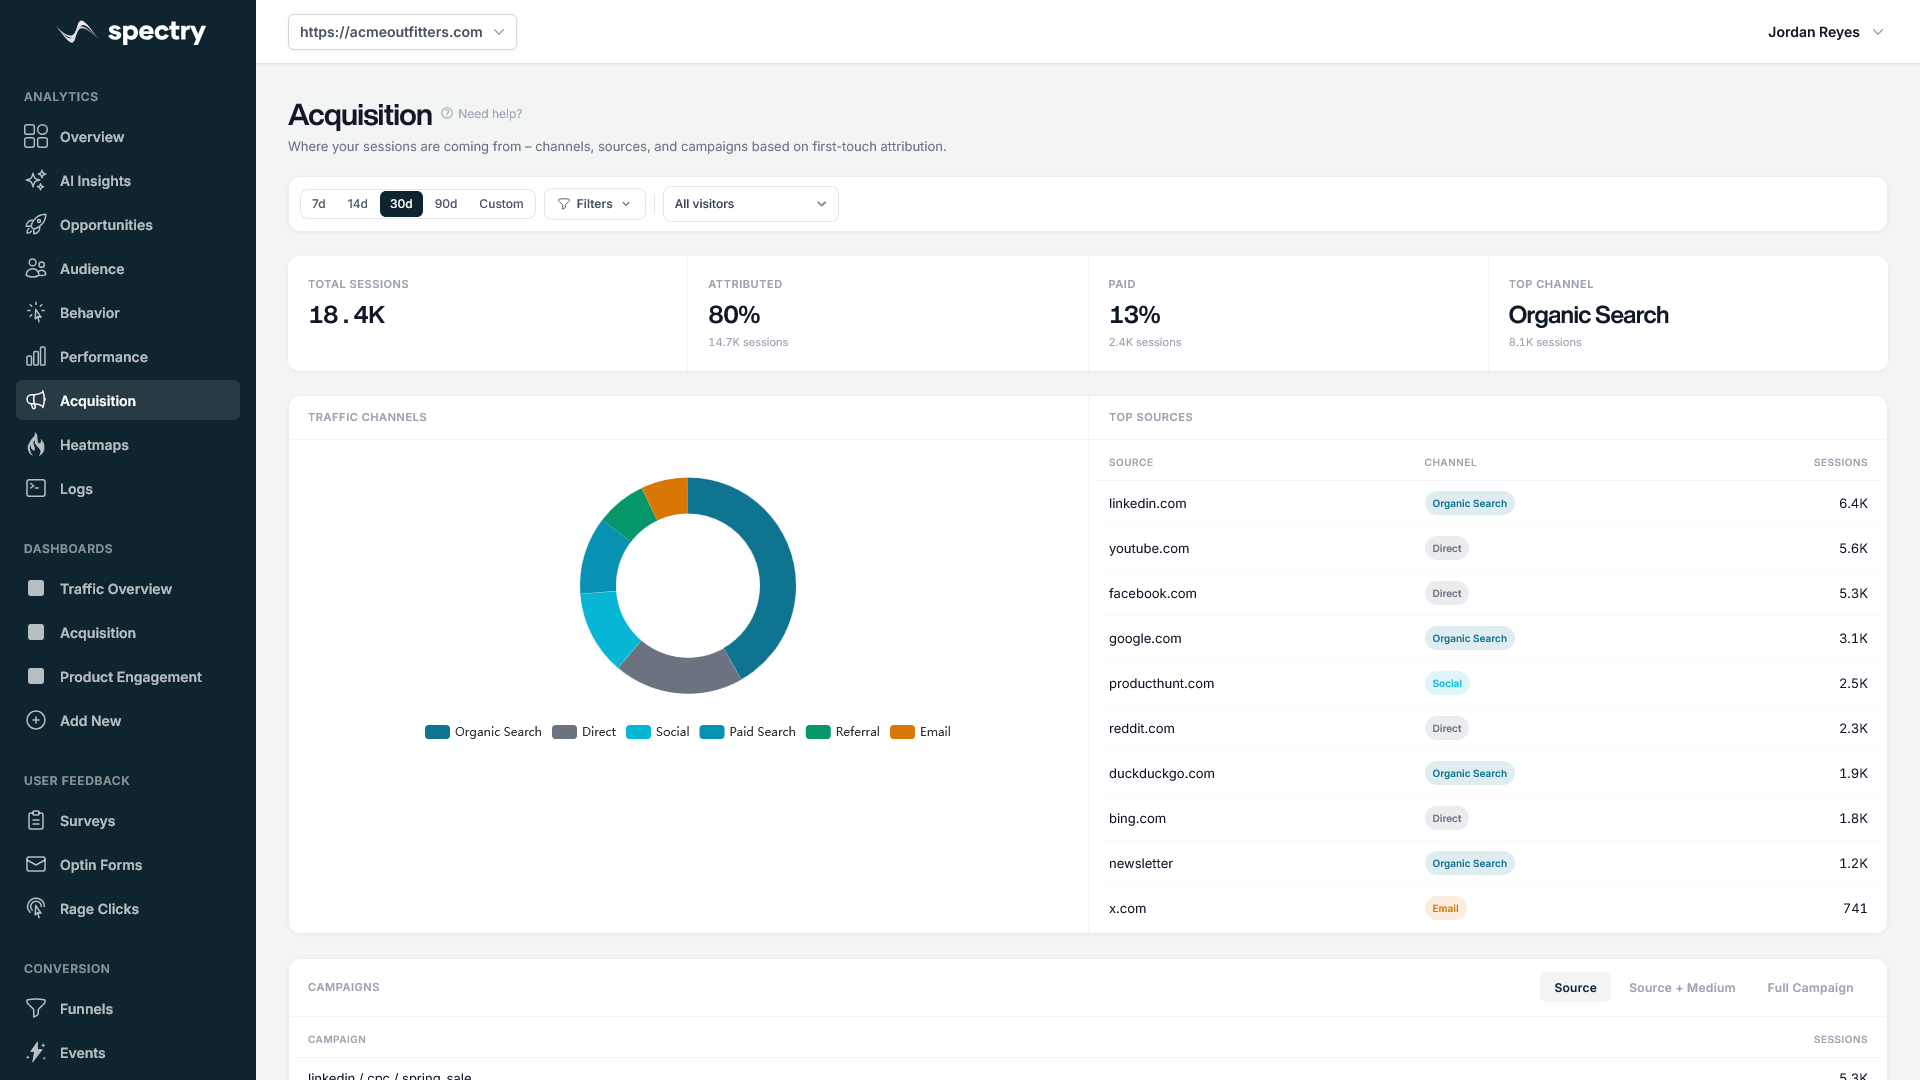Viewport: 1920px width, 1080px height.
Task: Switch campaigns to Source tab
Action: (x=1575, y=988)
